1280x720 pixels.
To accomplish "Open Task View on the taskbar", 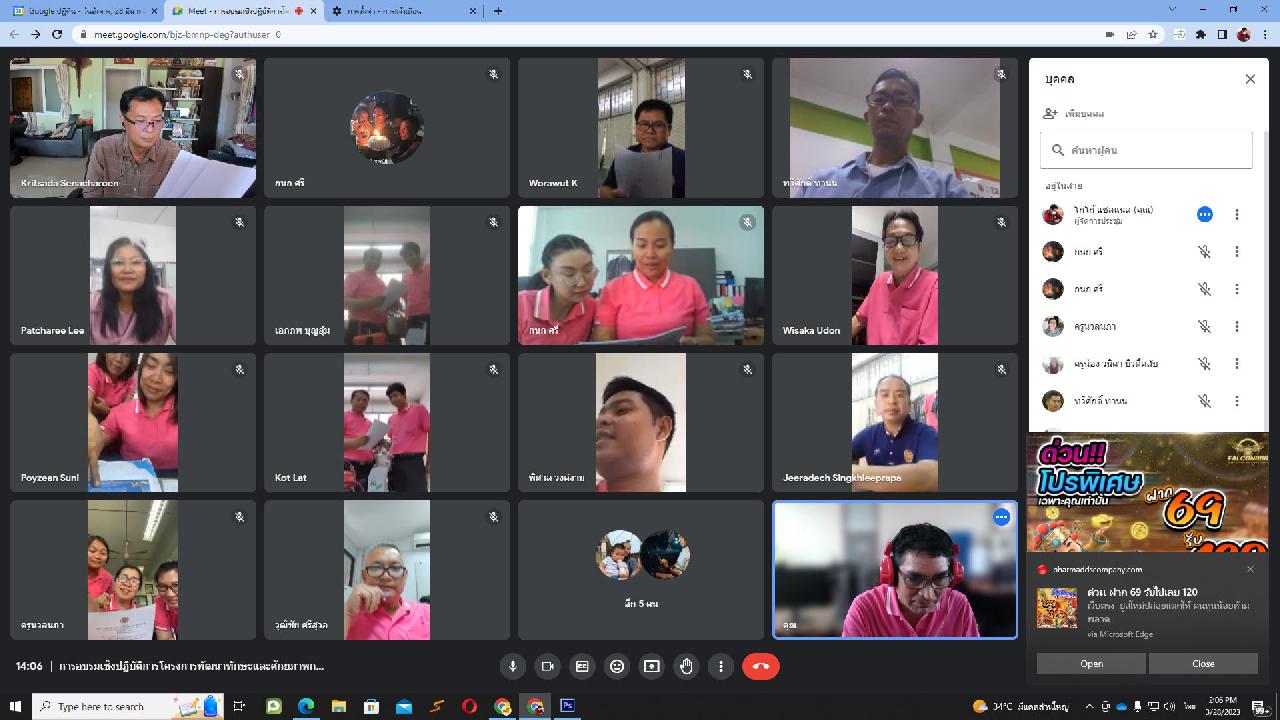I will (x=240, y=707).
